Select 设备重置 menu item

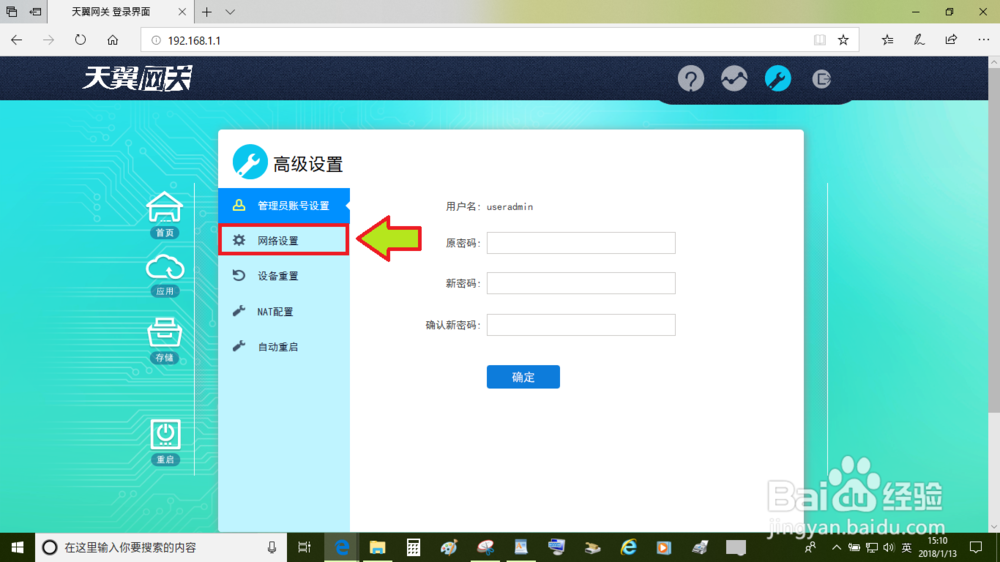tap(284, 276)
